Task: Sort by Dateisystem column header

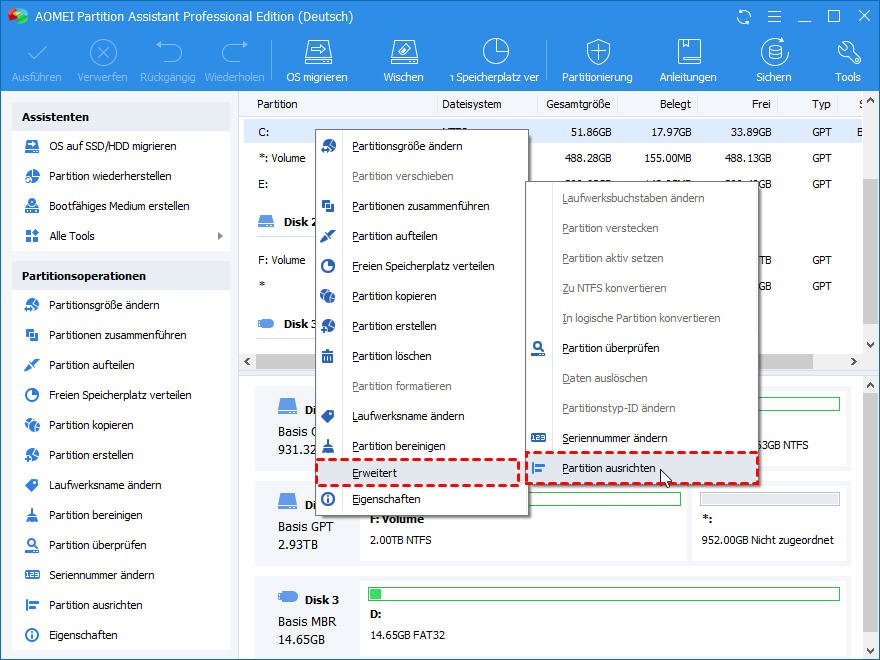Action: point(471,104)
